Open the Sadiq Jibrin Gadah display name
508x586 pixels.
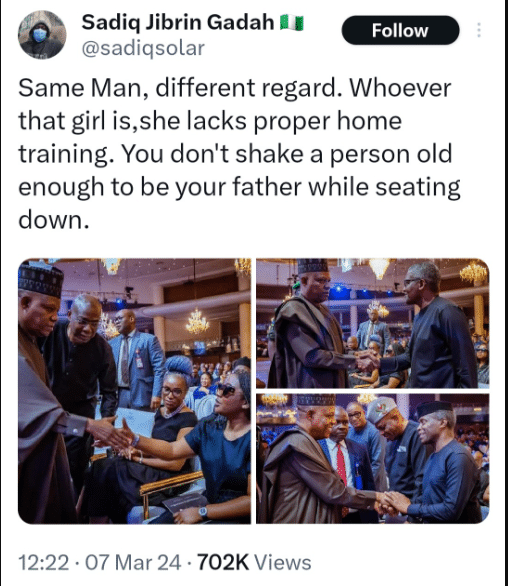tap(178, 22)
